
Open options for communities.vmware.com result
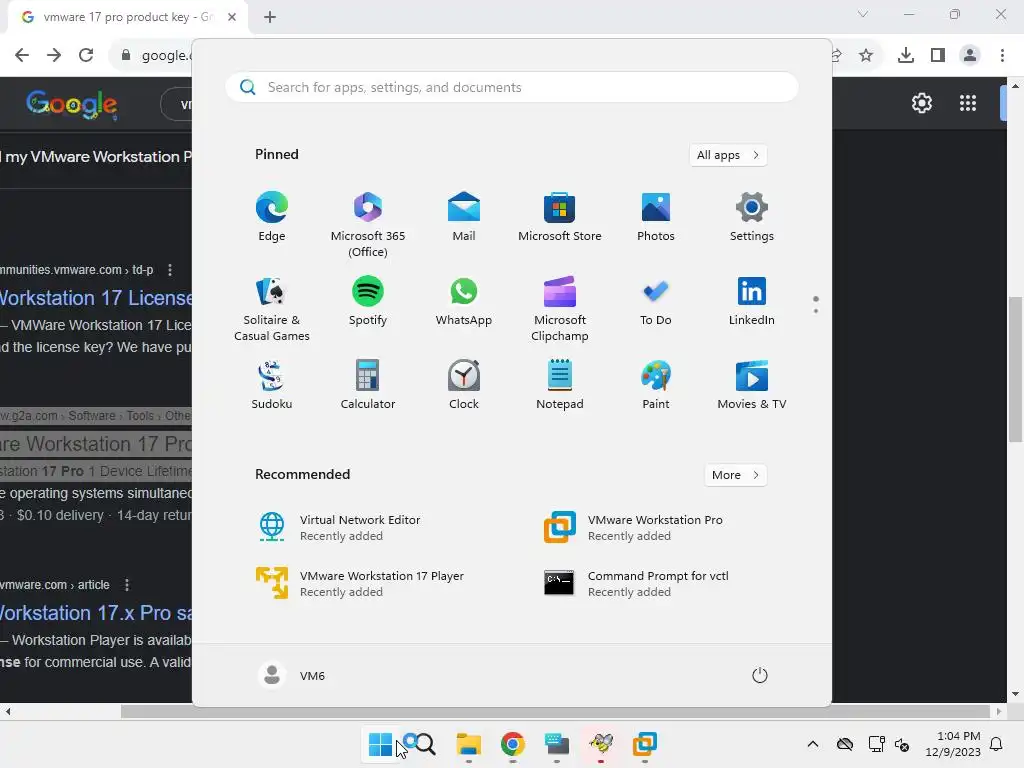(x=170, y=270)
